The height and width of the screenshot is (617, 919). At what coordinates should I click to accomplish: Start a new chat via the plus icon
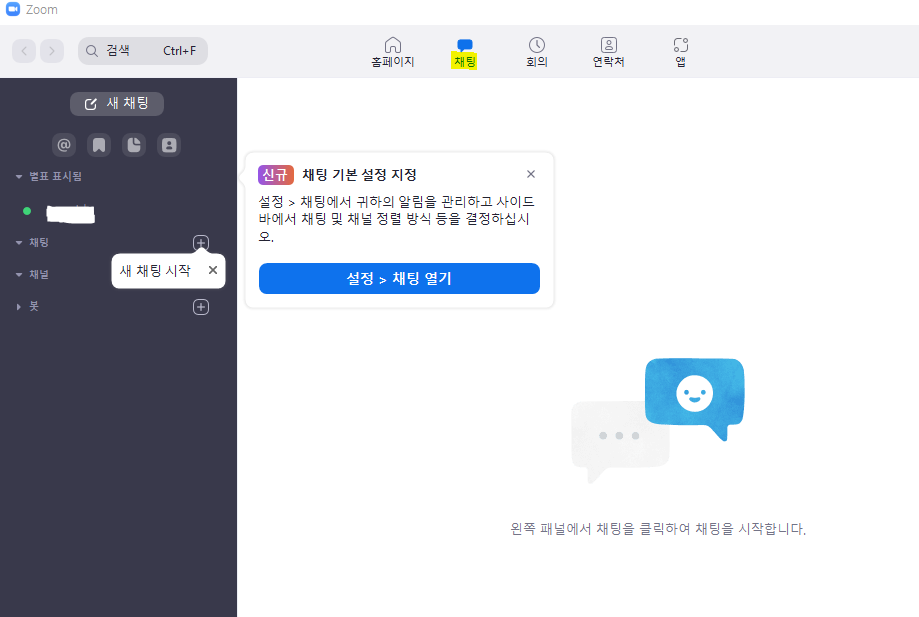(x=201, y=242)
